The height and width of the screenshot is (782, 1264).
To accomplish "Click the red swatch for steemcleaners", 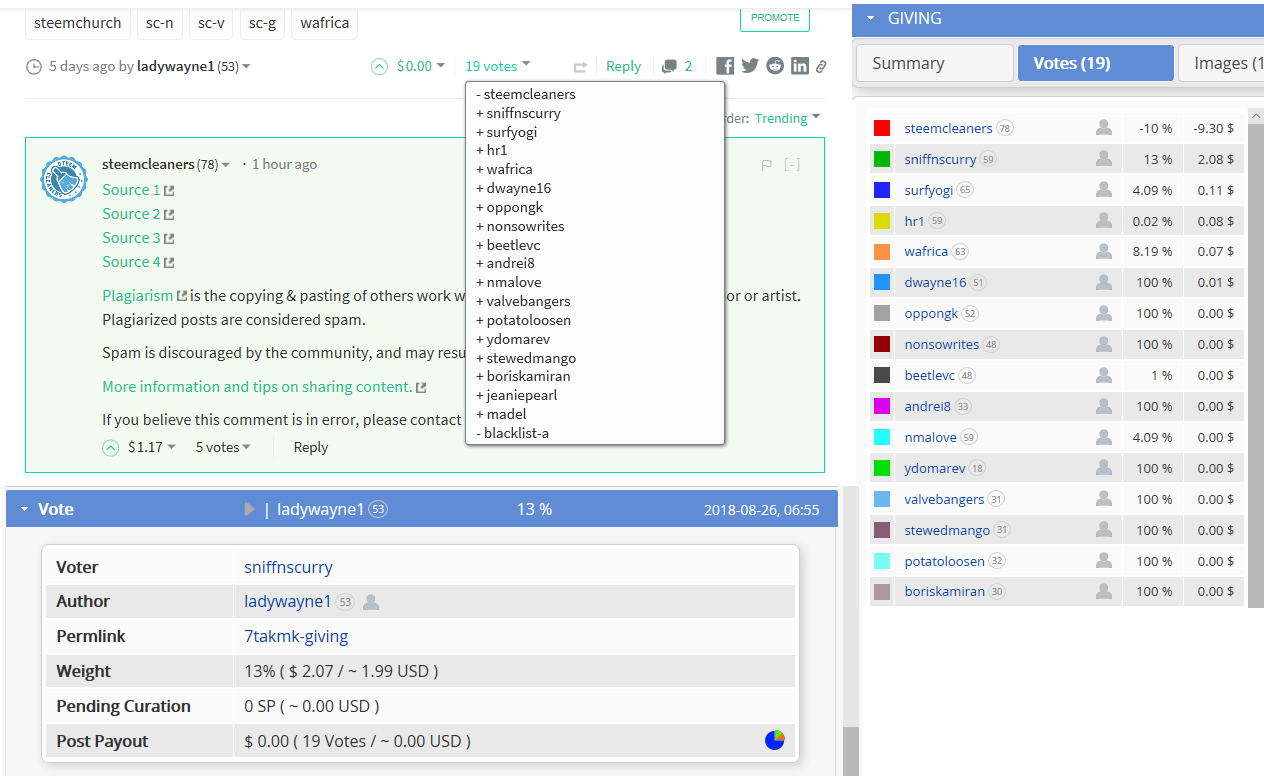I will pos(882,128).
